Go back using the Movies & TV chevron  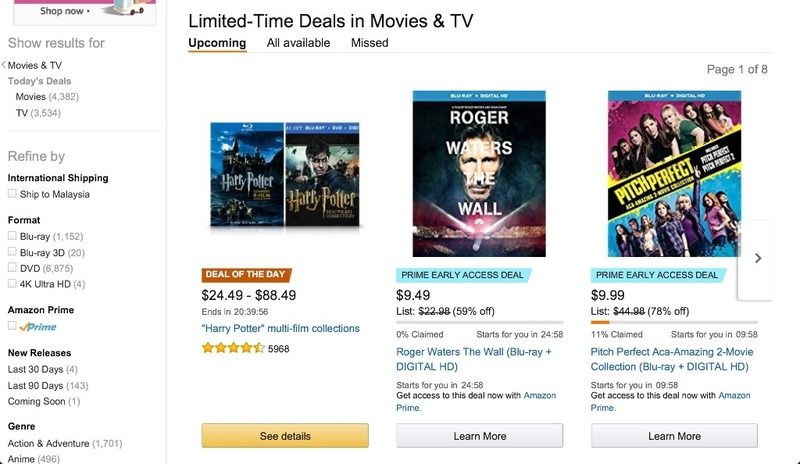(5, 65)
